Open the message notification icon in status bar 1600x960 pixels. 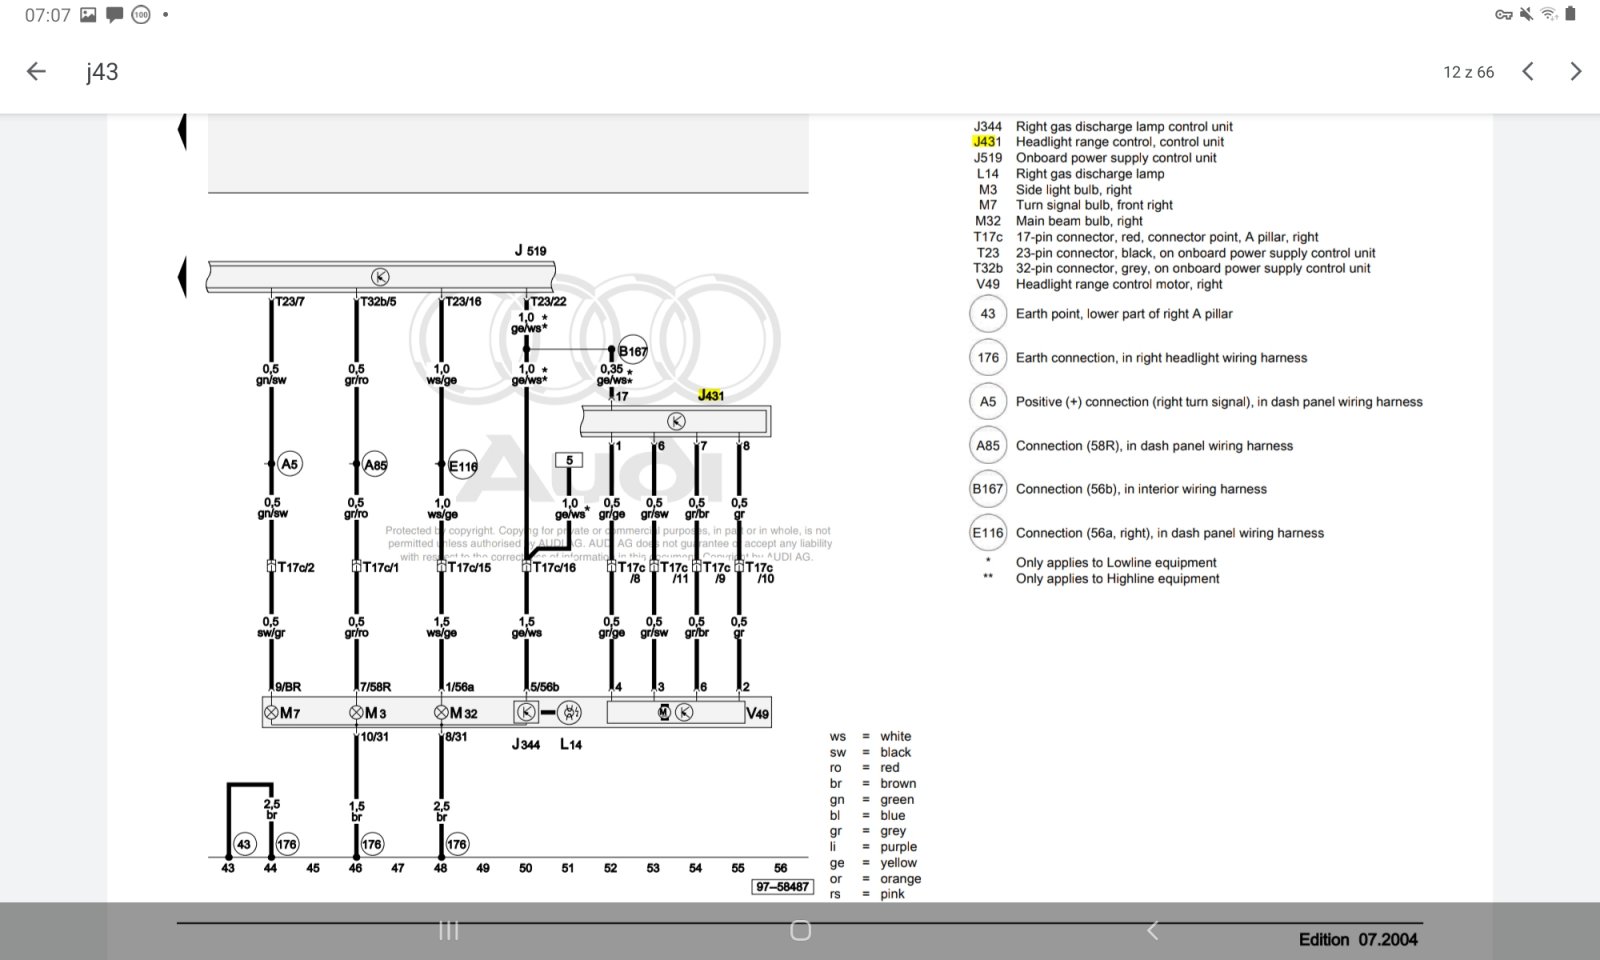(x=114, y=15)
